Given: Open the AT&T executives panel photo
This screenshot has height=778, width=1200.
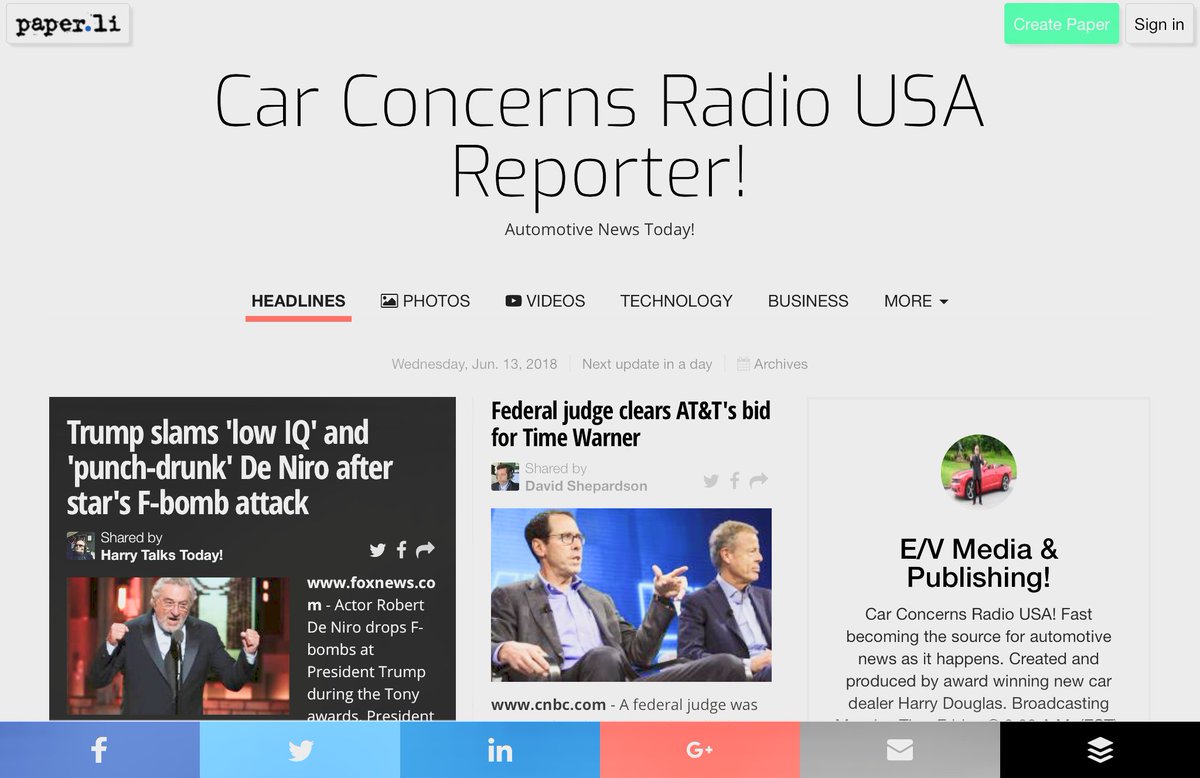Looking at the screenshot, I should [631, 595].
